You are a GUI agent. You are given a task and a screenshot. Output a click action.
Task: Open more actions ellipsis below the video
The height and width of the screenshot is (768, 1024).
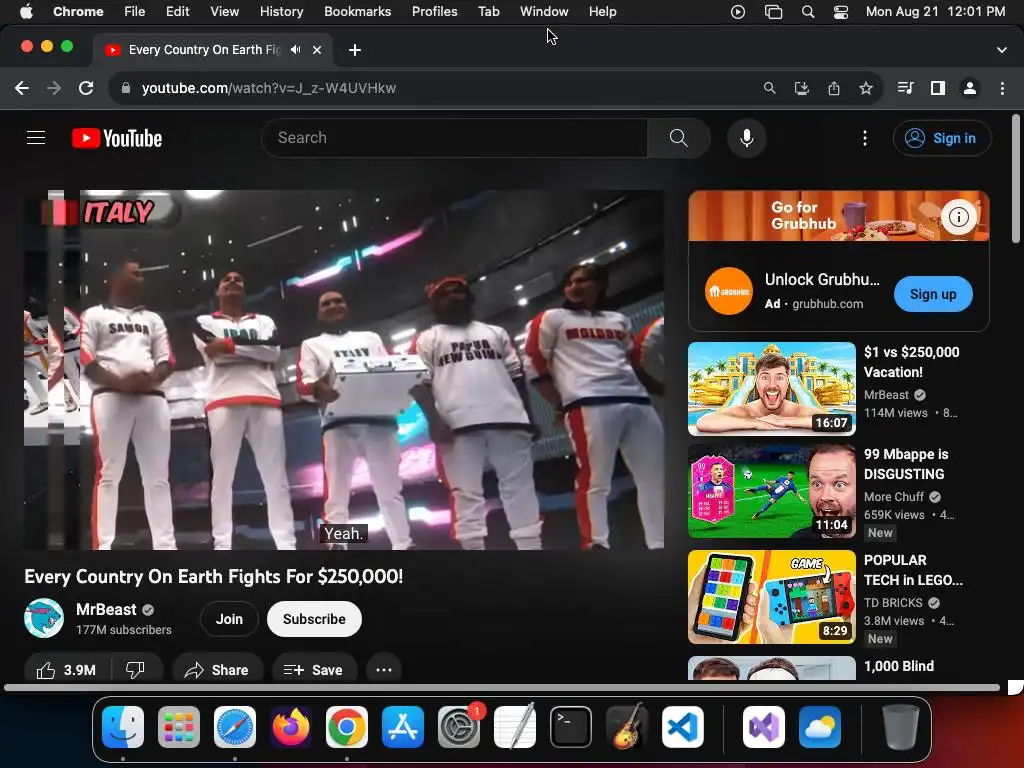[383, 670]
